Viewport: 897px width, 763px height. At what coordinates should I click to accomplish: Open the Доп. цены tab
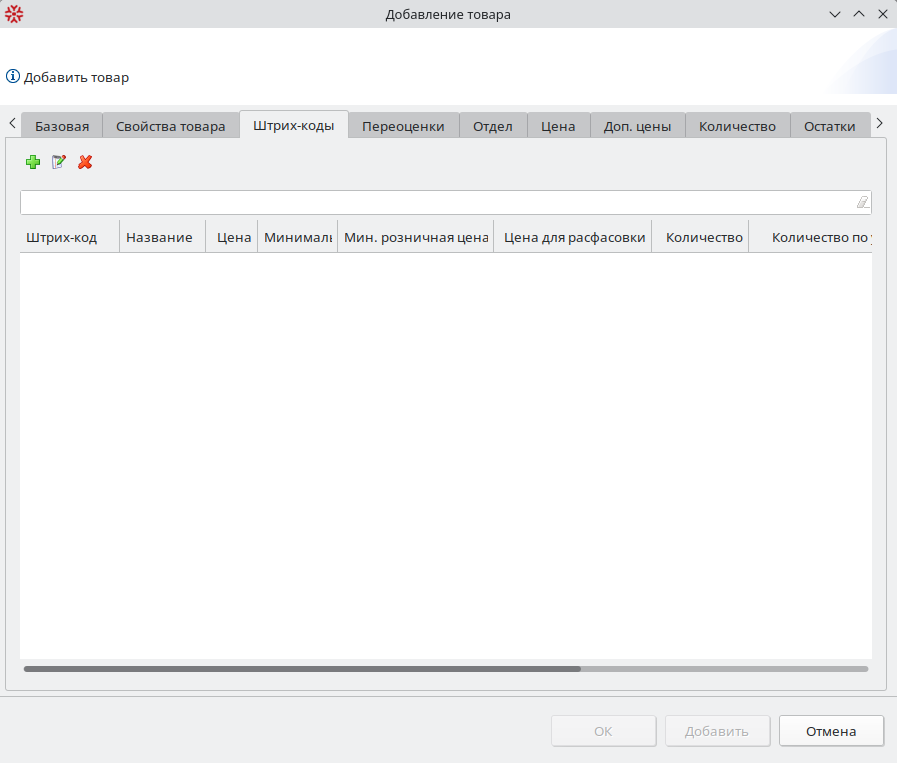point(637,126)
